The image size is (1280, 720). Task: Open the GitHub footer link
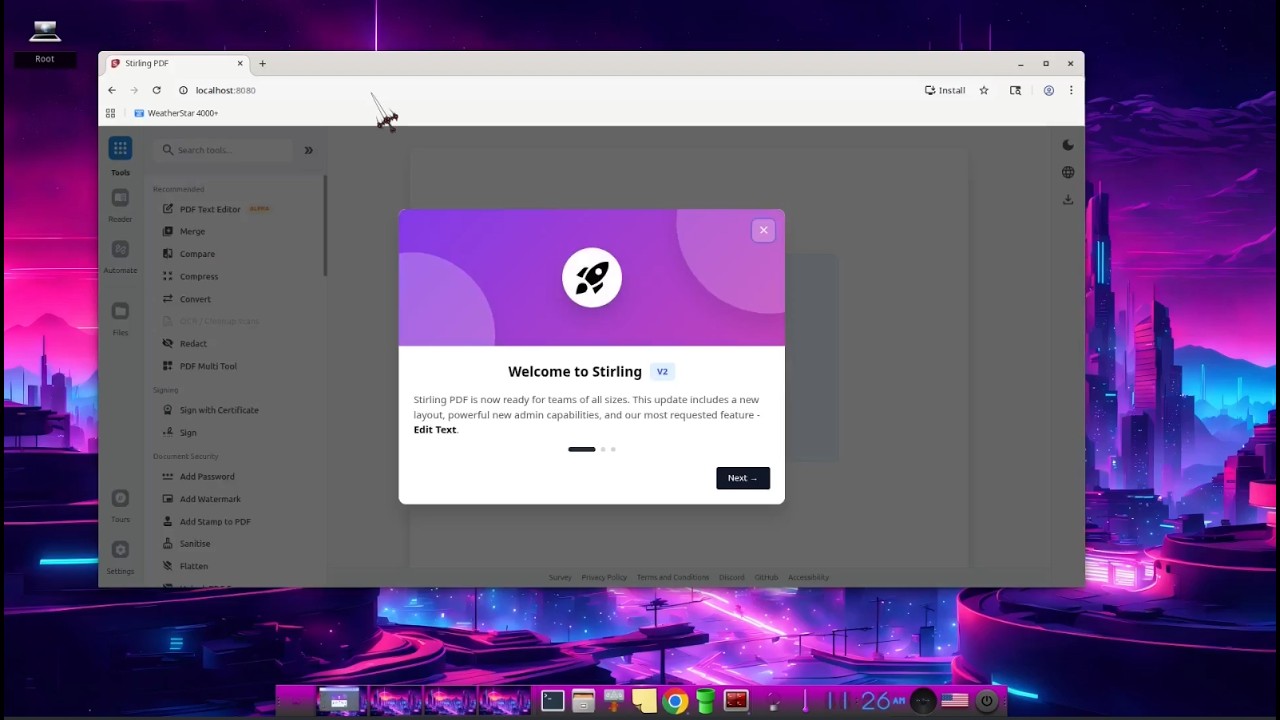point(766,577)
